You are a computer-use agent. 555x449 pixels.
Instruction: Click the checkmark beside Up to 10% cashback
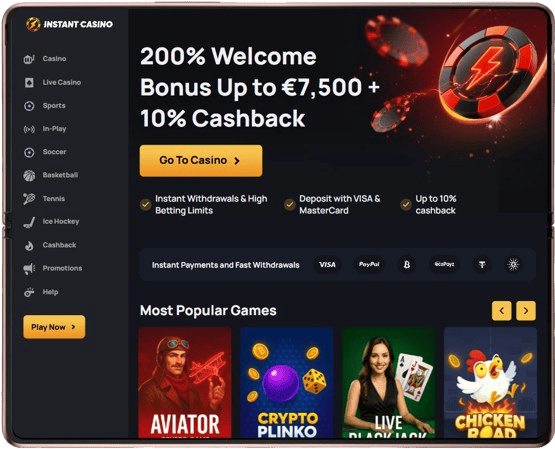pyautogui.click(x=405, y=205)
